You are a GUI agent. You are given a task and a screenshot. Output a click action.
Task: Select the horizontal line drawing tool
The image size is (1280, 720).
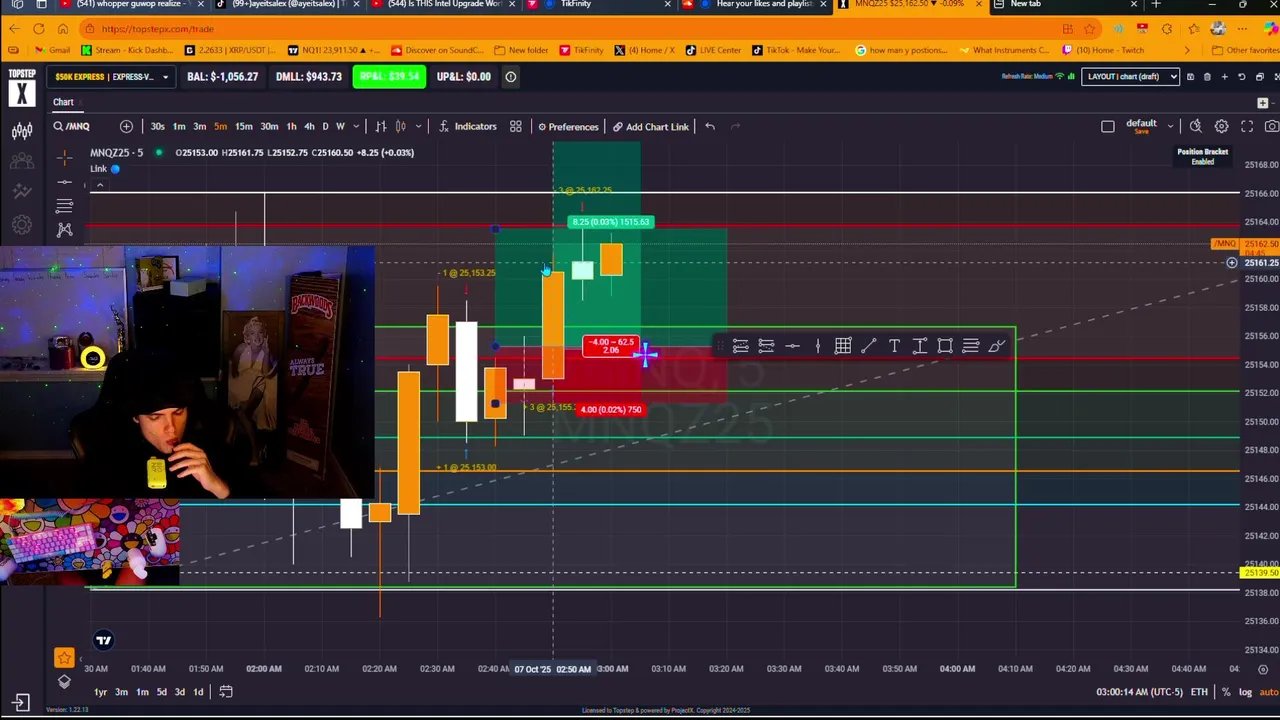tap(64, 182)
